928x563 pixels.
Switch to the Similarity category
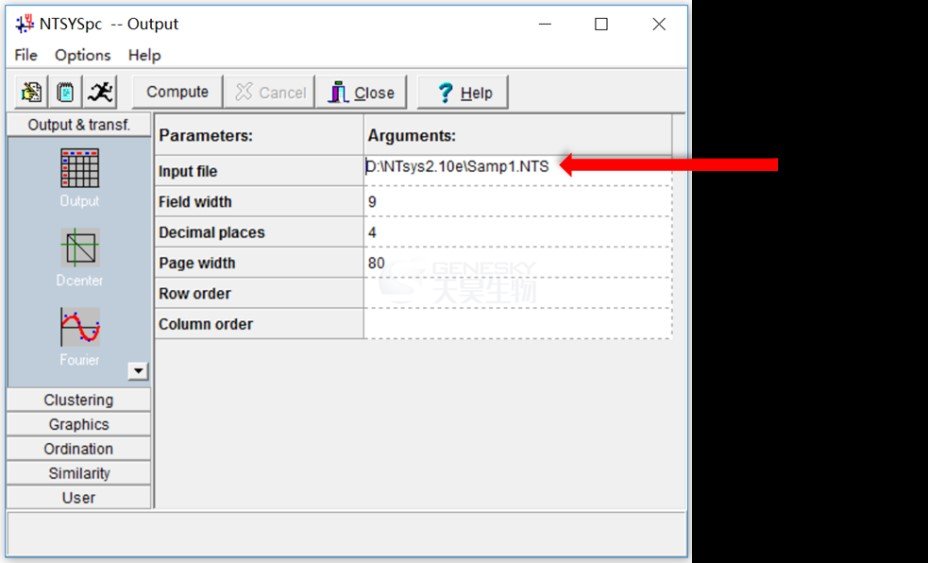point(79,473)
